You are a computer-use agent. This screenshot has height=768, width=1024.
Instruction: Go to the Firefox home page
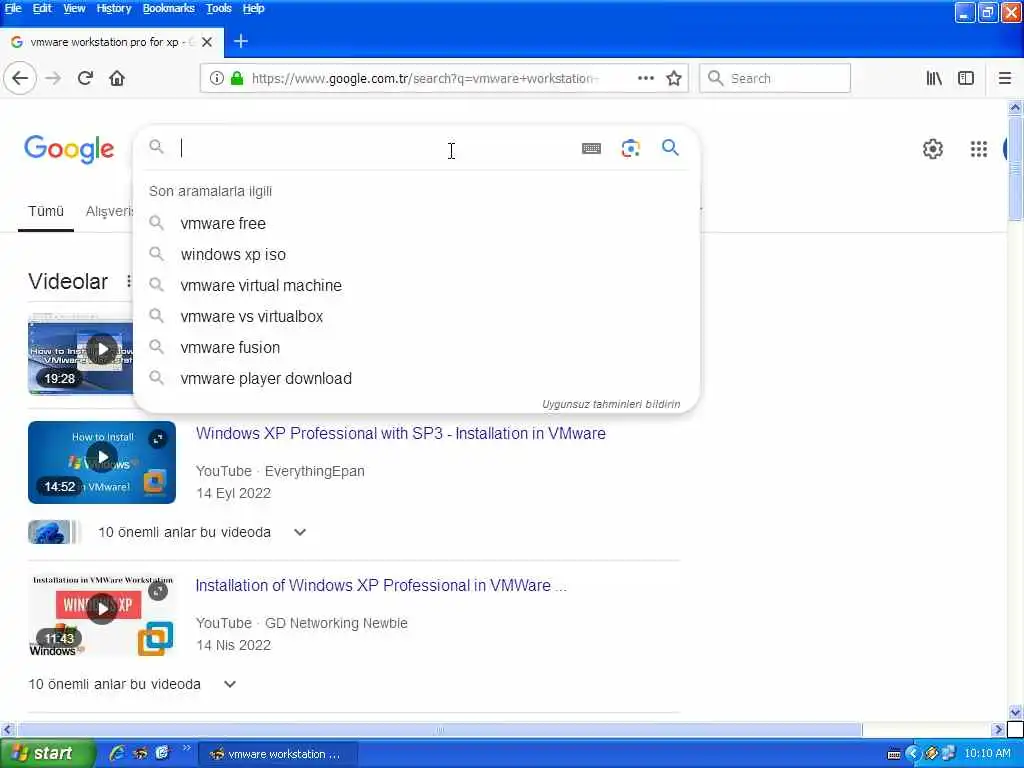(117, 78)
